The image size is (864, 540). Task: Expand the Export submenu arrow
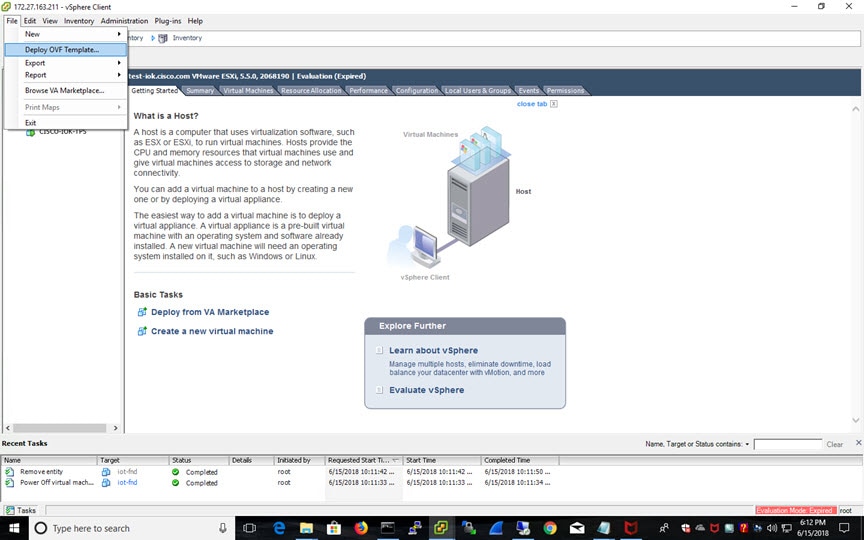pyautogui.click(x=119, y=63)
